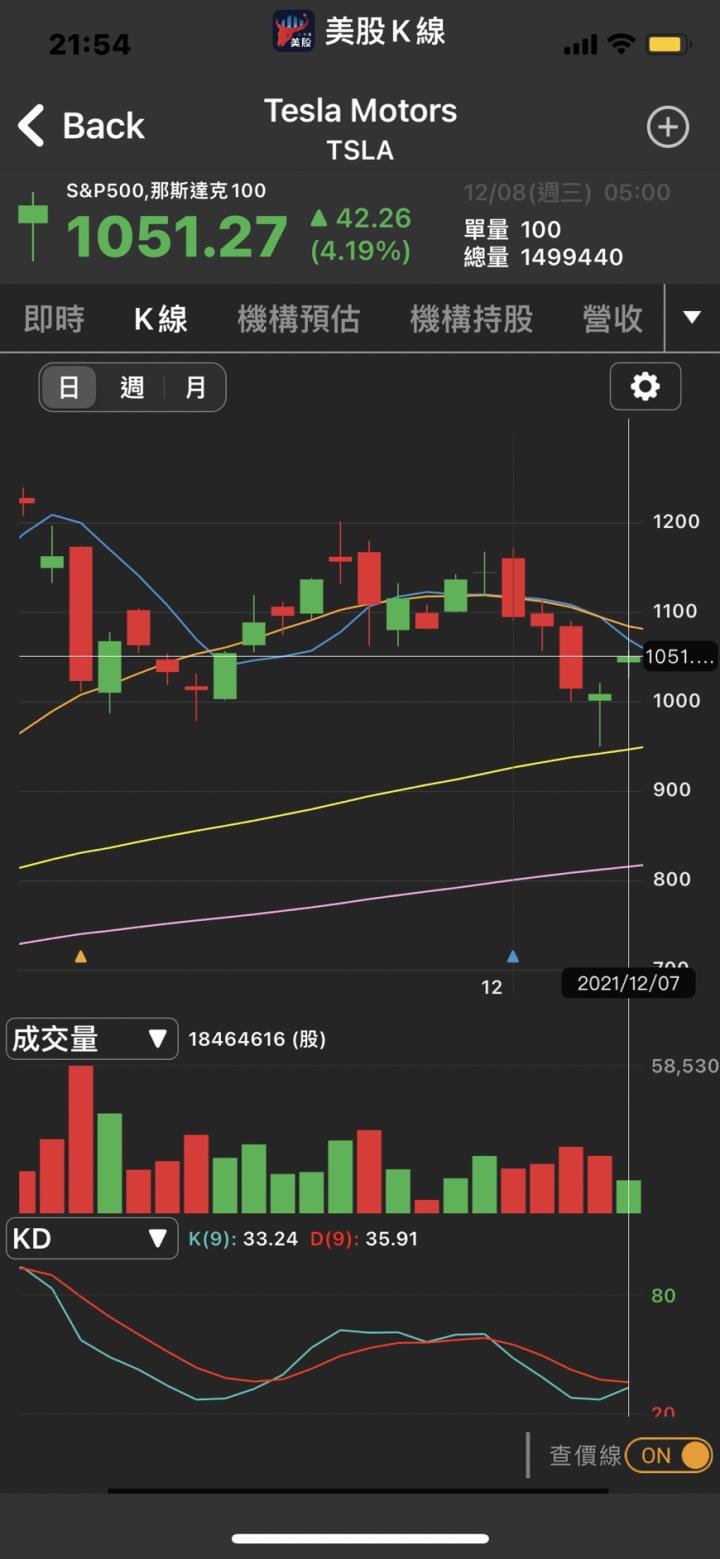Image resolution: width=720 pixels, height=1559 pixels.
Task: Select the 月 monthly interval option
Action: point(195,387)
